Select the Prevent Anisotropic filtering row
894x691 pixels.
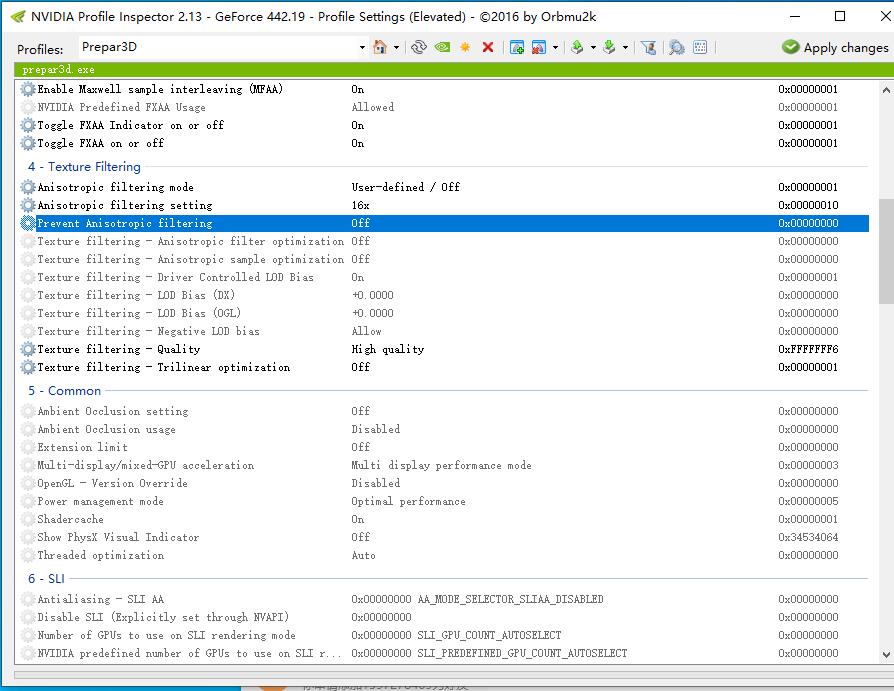(125, 223)
